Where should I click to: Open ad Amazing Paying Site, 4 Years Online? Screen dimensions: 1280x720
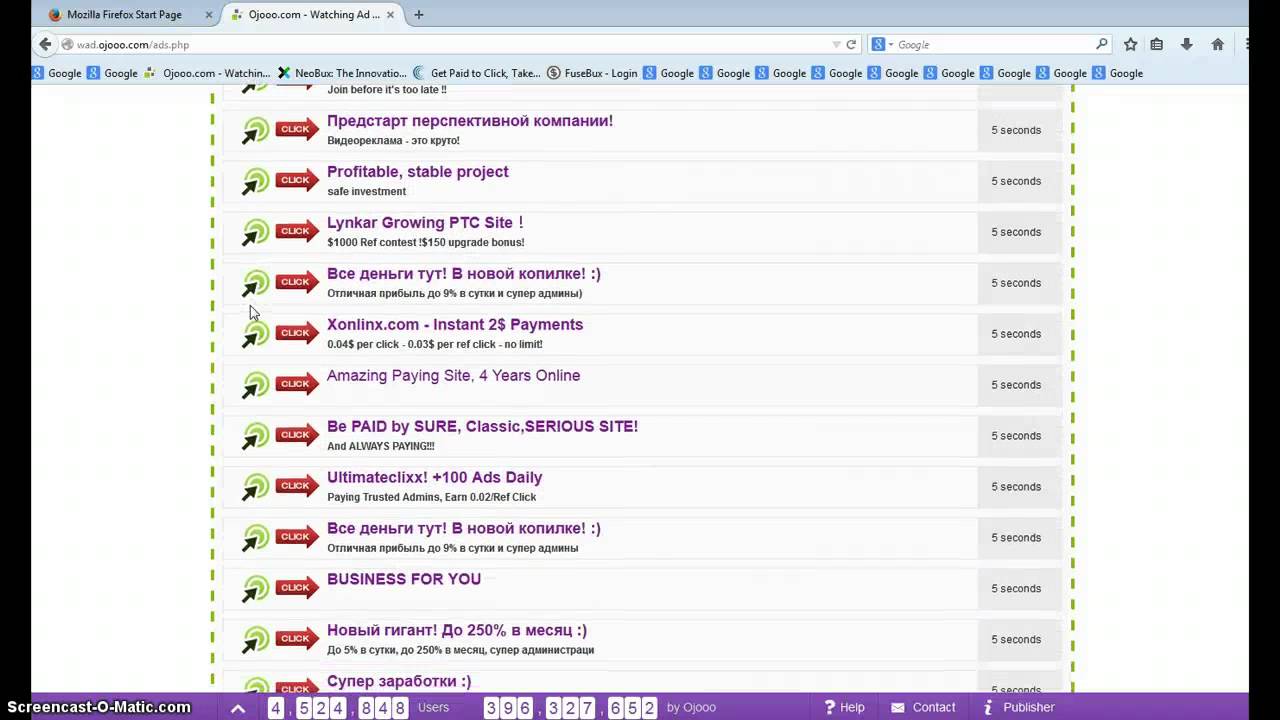coord(453,376)
